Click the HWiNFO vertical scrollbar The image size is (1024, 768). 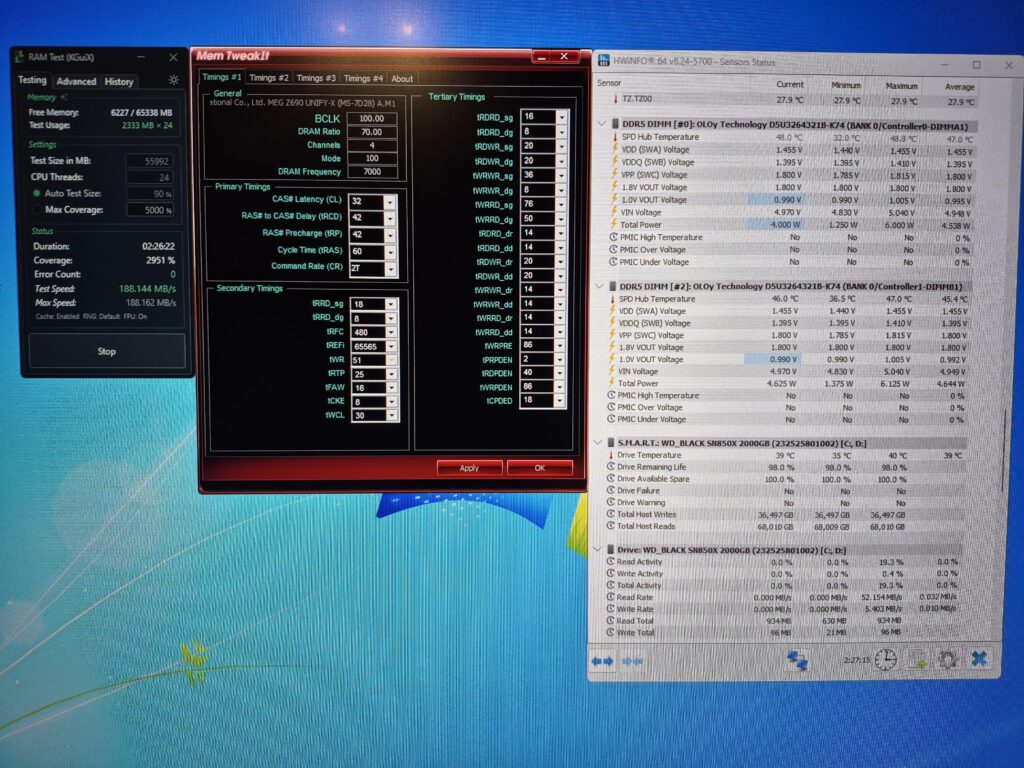[x=1003, y=451]
